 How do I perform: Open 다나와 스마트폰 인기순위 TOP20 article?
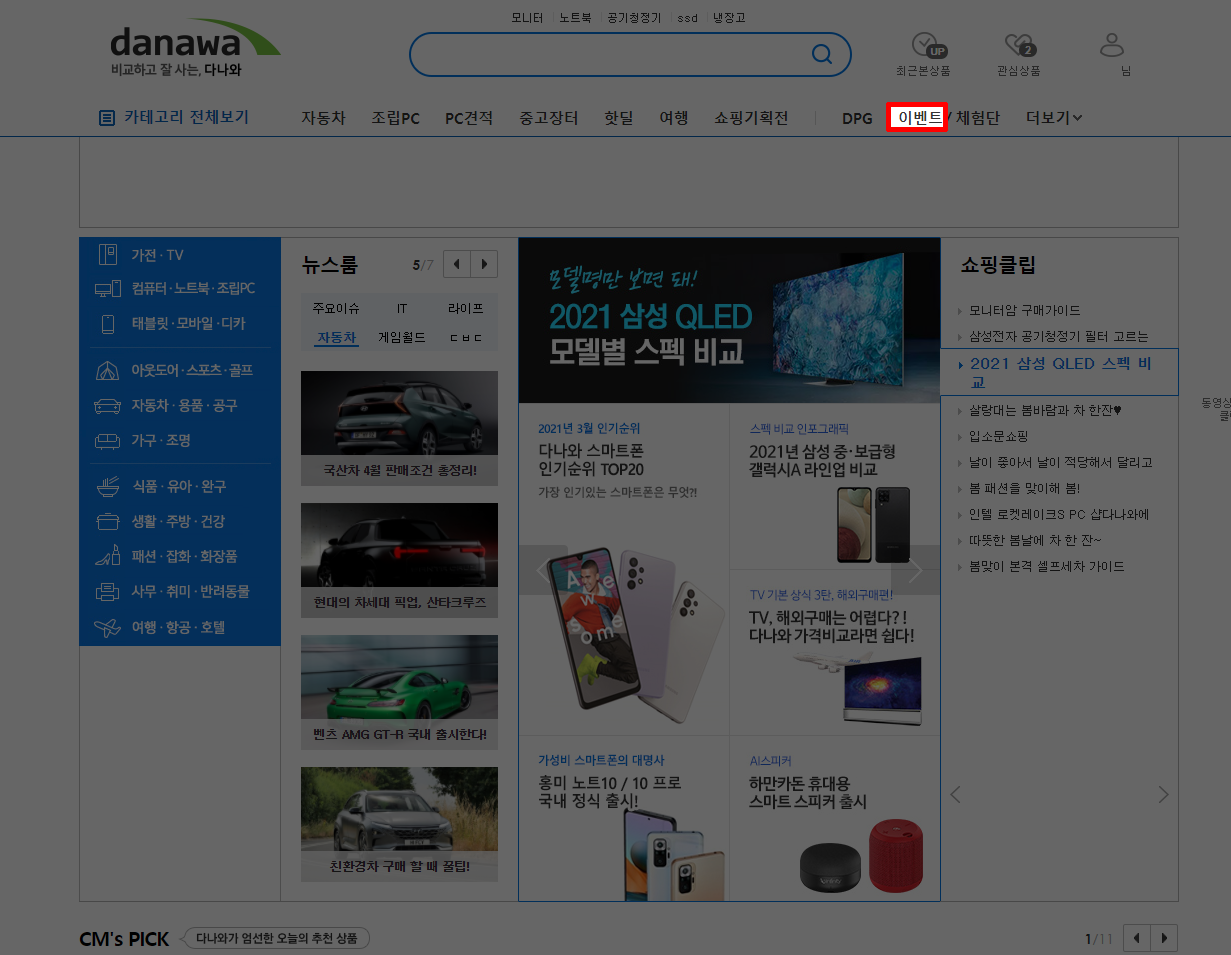(624, 570)
